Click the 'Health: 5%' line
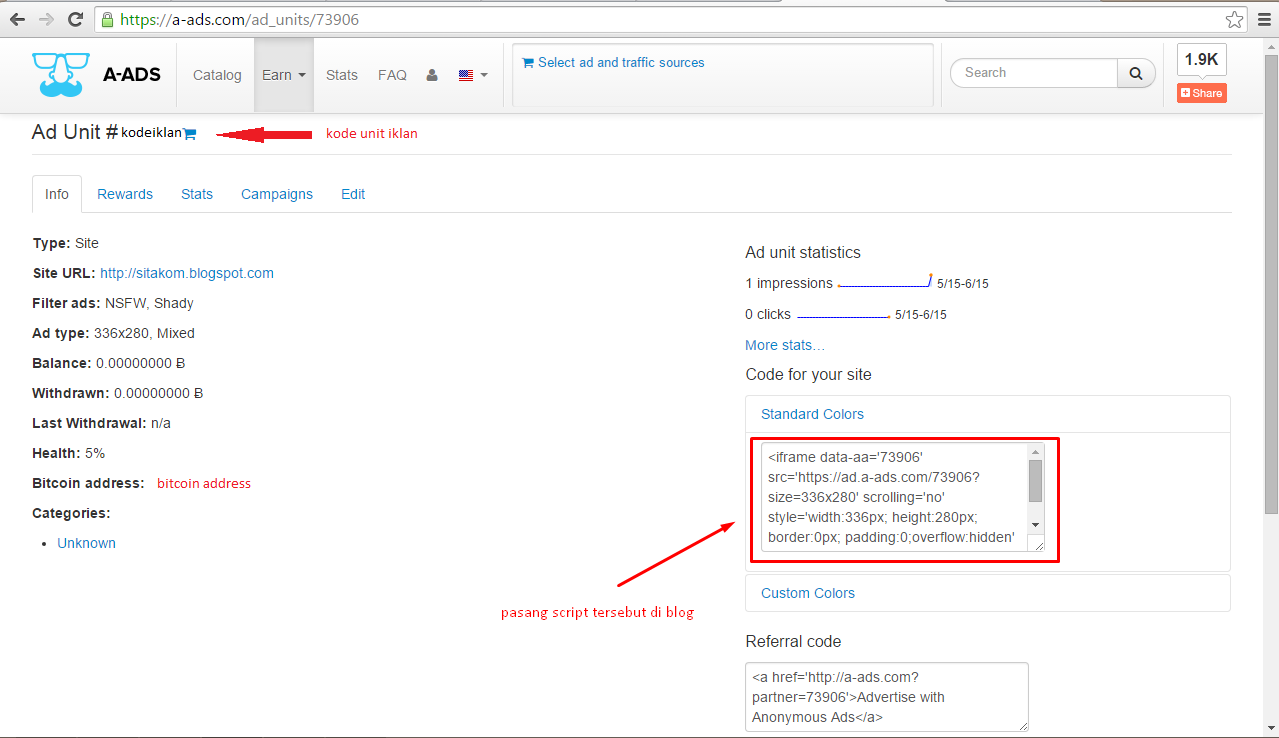 [68, 453]
